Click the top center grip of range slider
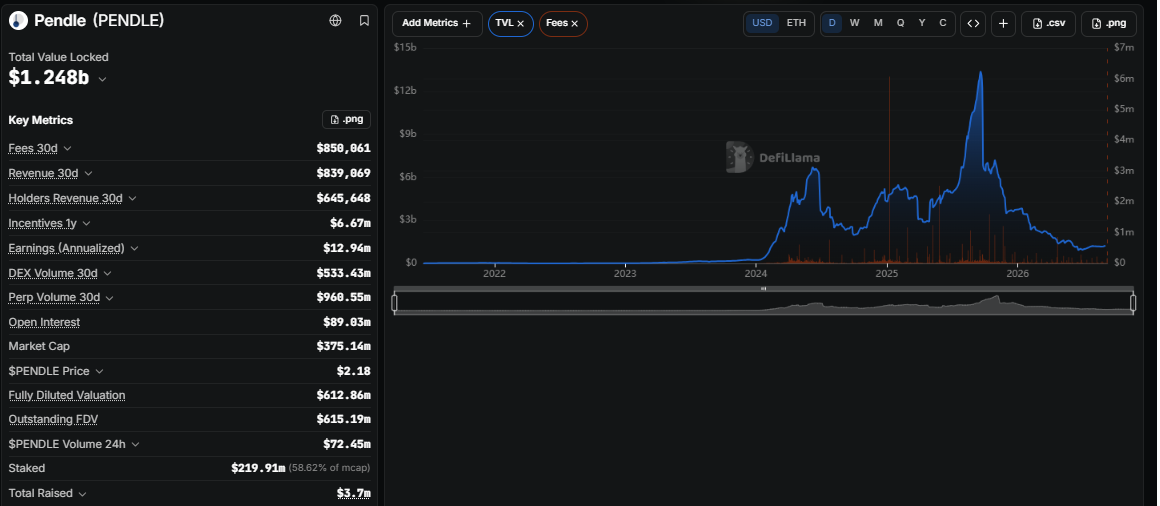The height and width of the screenshot is (506, 1160). click(x=763, y=289)
